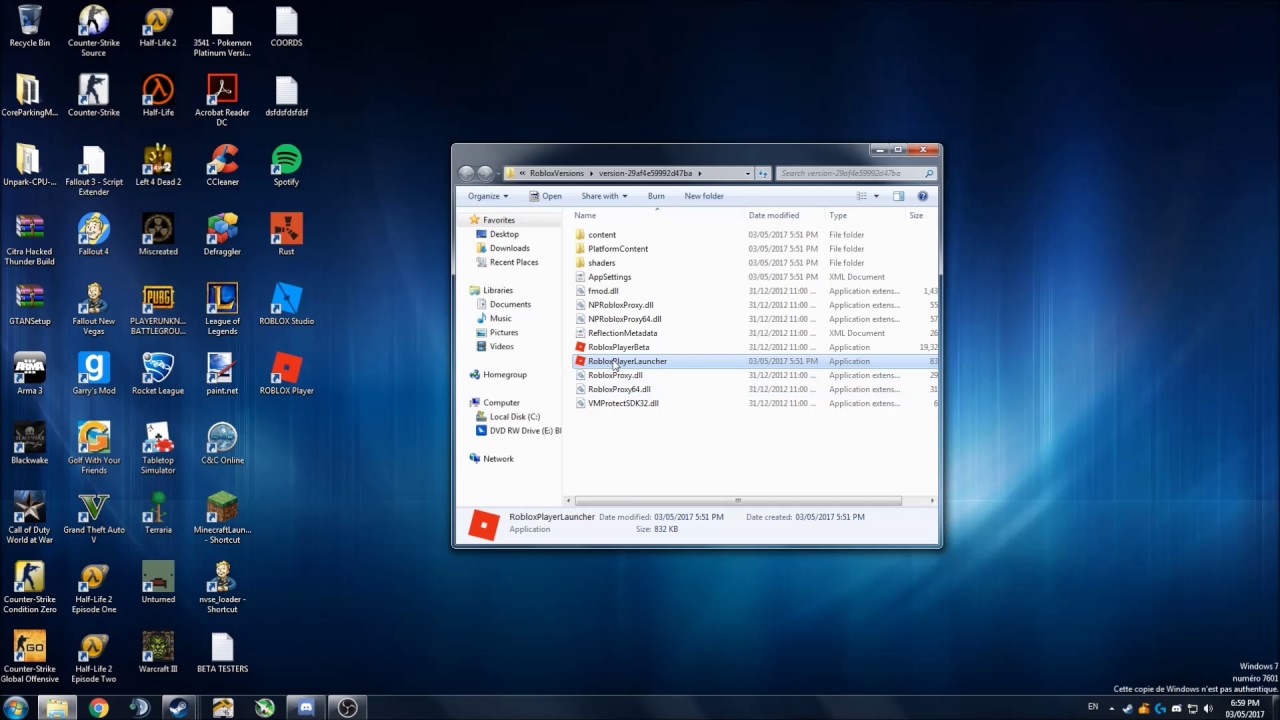Image resolution: width=1280 pixels, height=720 pixels.
Task: Click Explorer back navigation arrow
Action: (467, 173)
